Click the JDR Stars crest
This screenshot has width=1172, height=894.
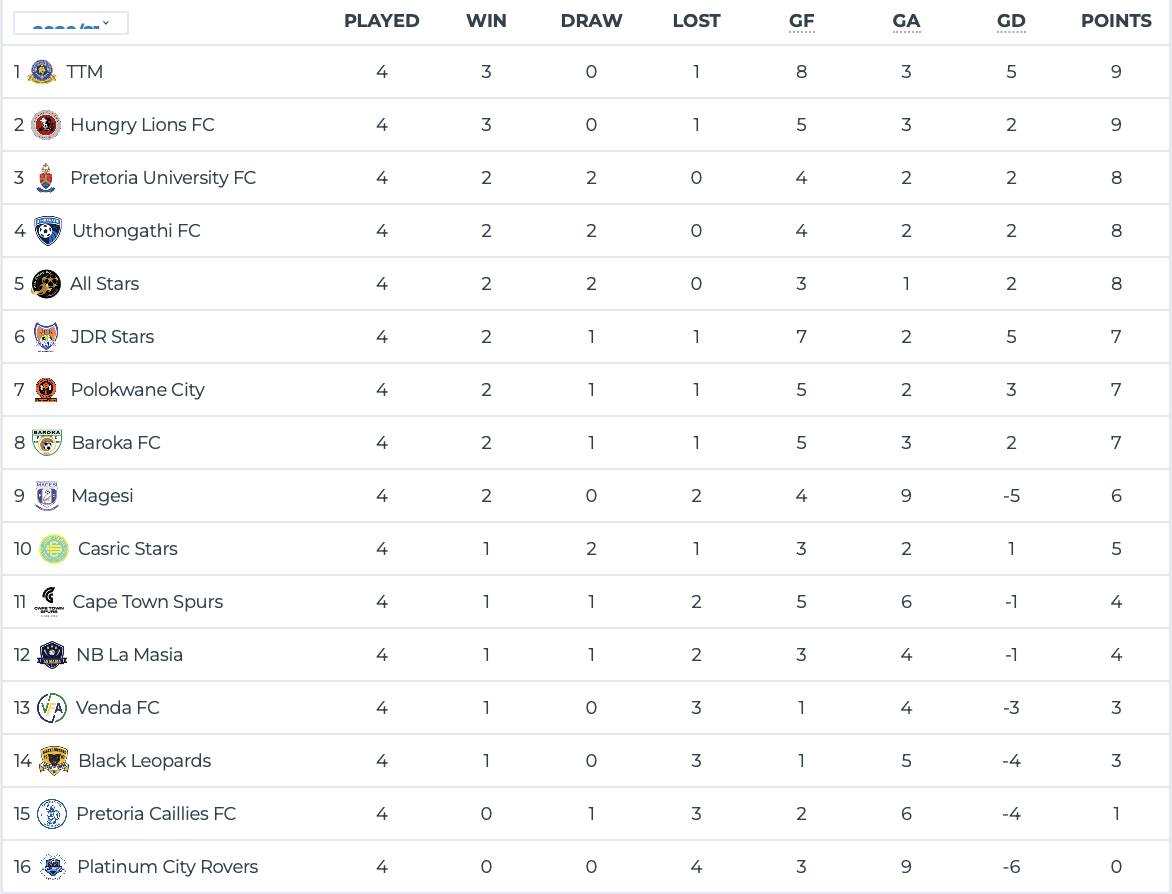tap(45, 337)
